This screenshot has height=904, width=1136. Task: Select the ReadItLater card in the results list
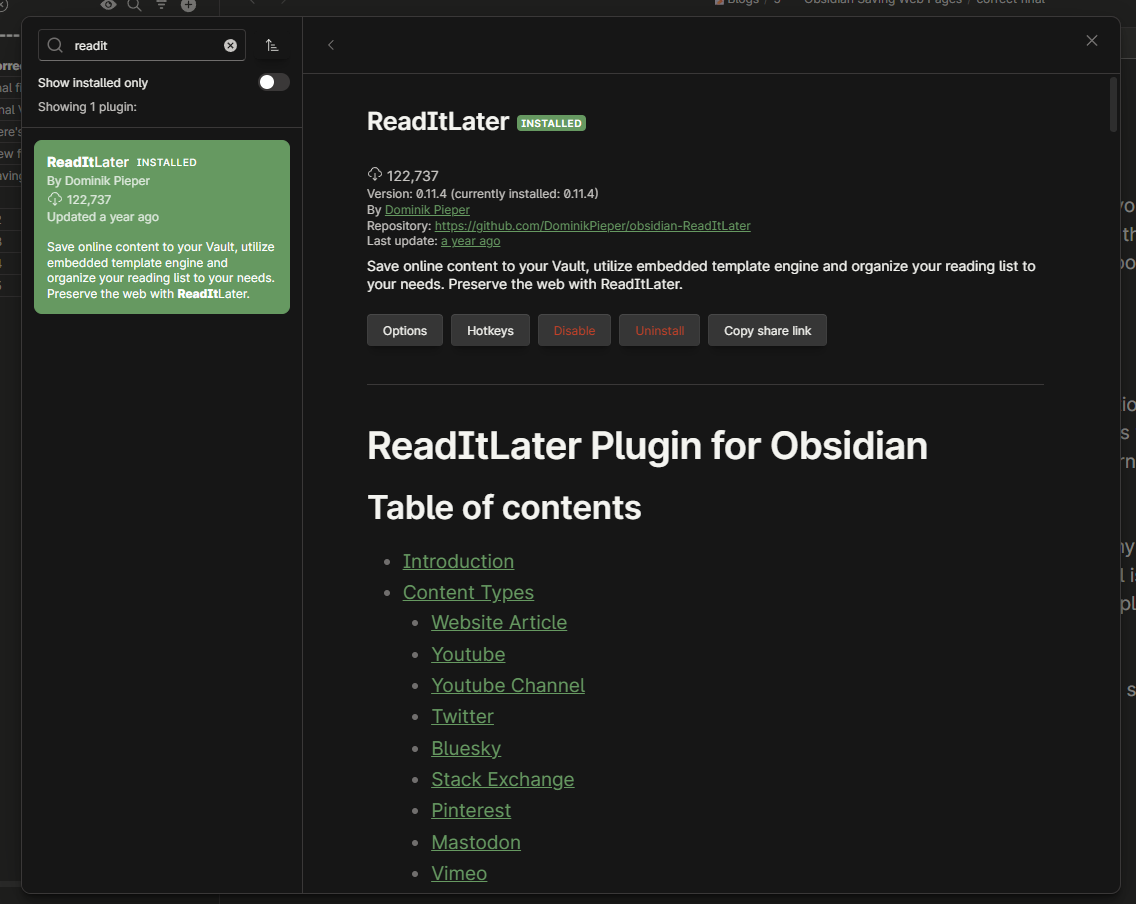click(161, 226)
